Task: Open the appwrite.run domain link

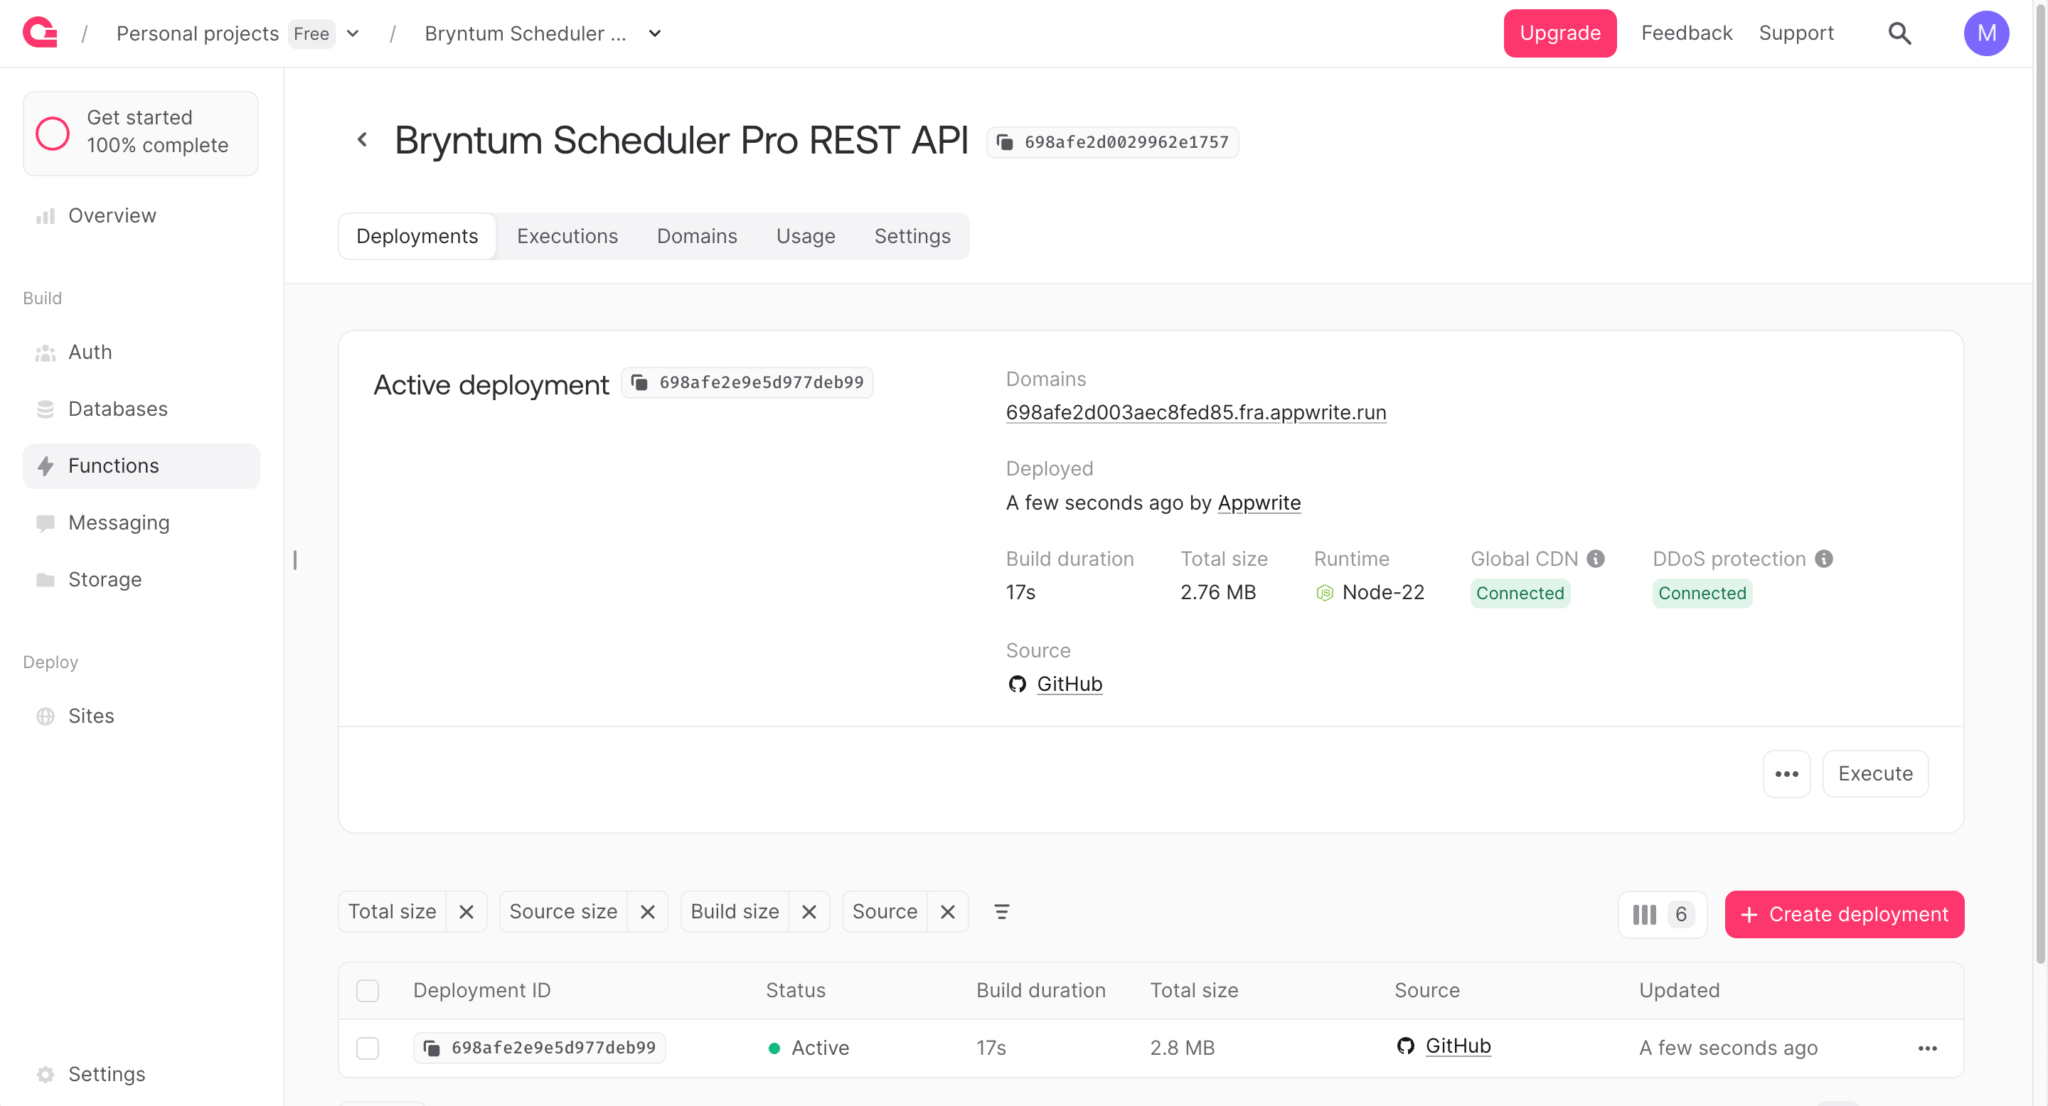Action: 1195,412
